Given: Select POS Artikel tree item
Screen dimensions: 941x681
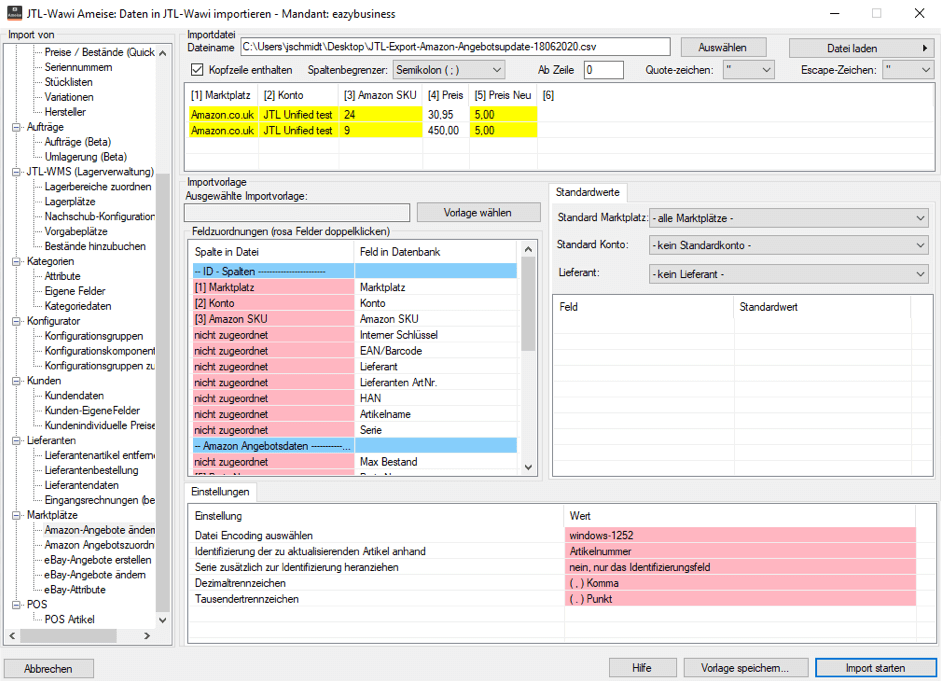Looking at the screenshot, I should pos(70,619).
